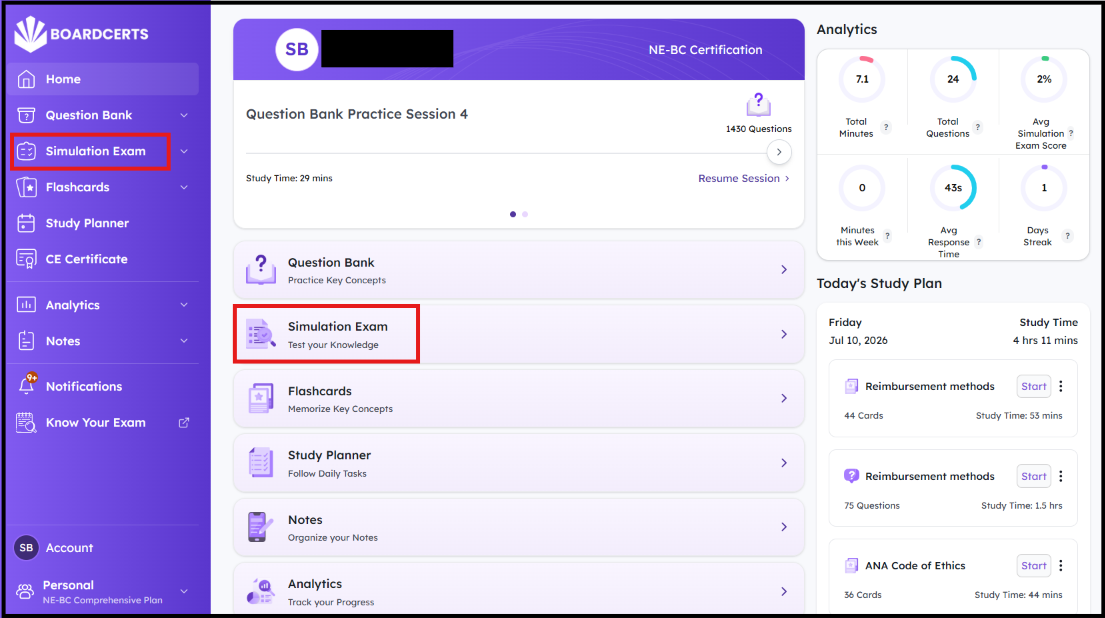
Task: Expand the Question Bank sidebar chevron
Action: pos(184,116)
